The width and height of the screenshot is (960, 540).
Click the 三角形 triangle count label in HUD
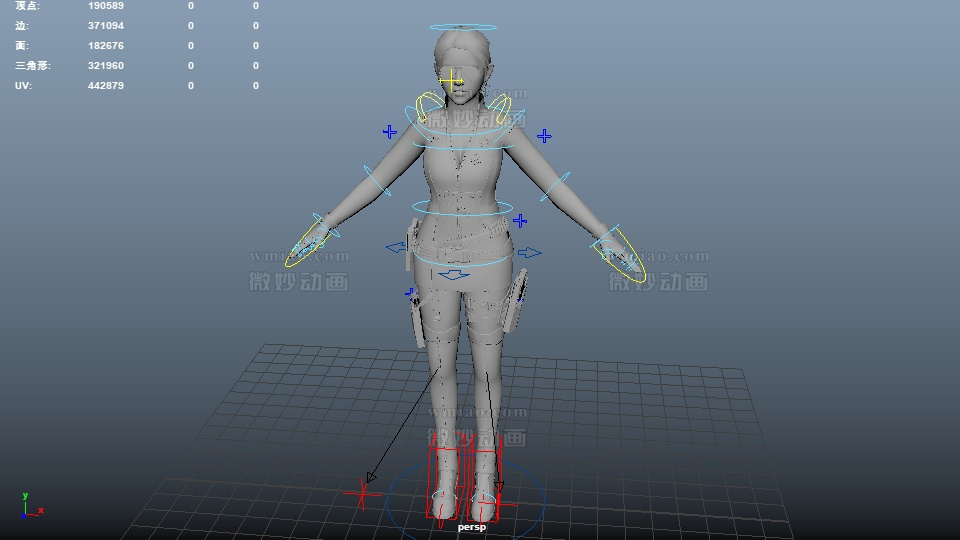click(32, 66)
